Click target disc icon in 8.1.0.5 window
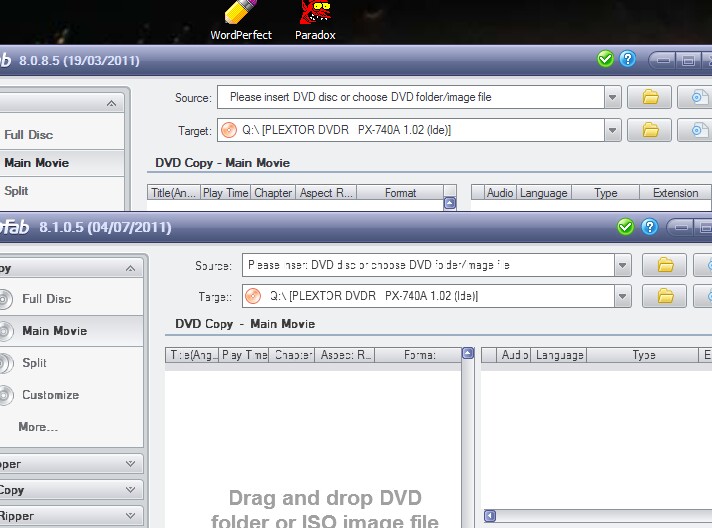 click(253, 296)
